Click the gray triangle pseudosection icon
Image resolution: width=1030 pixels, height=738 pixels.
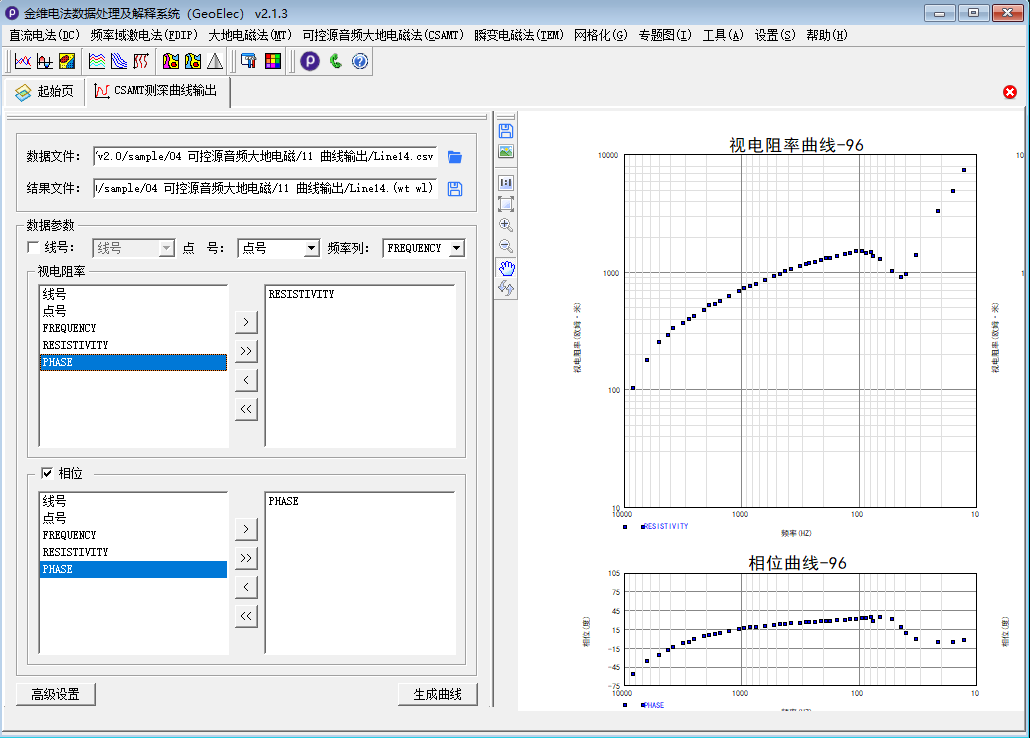[x=215, y=62]
